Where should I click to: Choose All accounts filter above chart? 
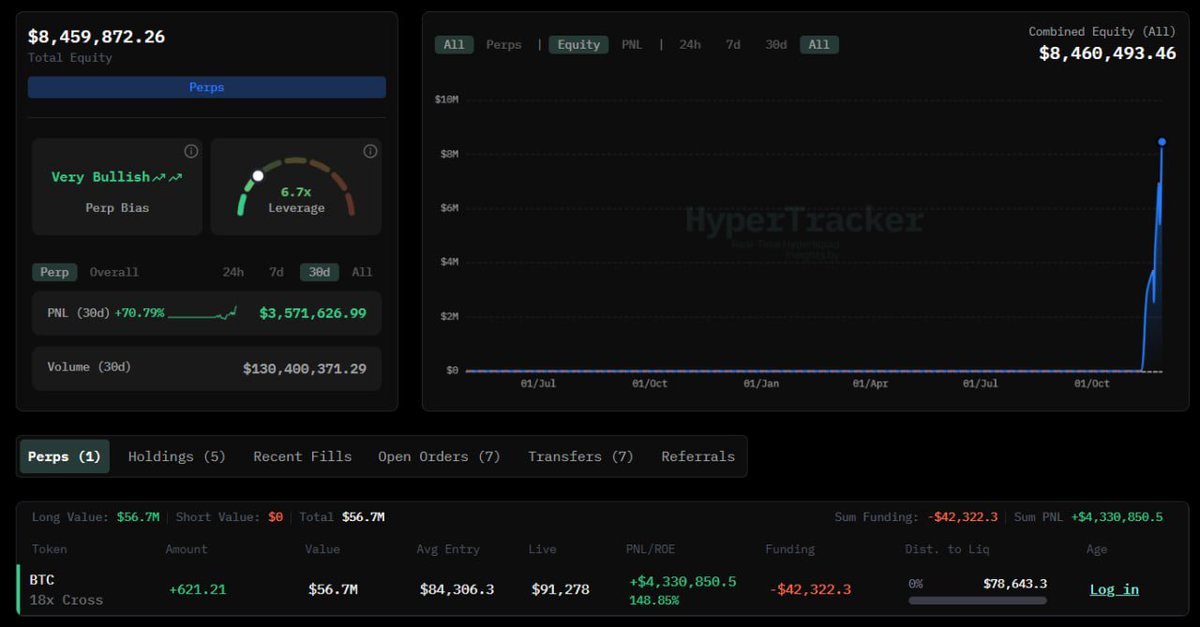pos(454,45)
